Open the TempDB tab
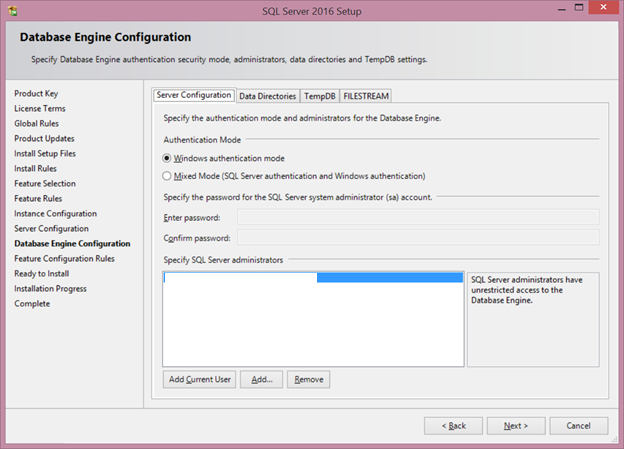 pyautogui.click(x=320, y=96)
